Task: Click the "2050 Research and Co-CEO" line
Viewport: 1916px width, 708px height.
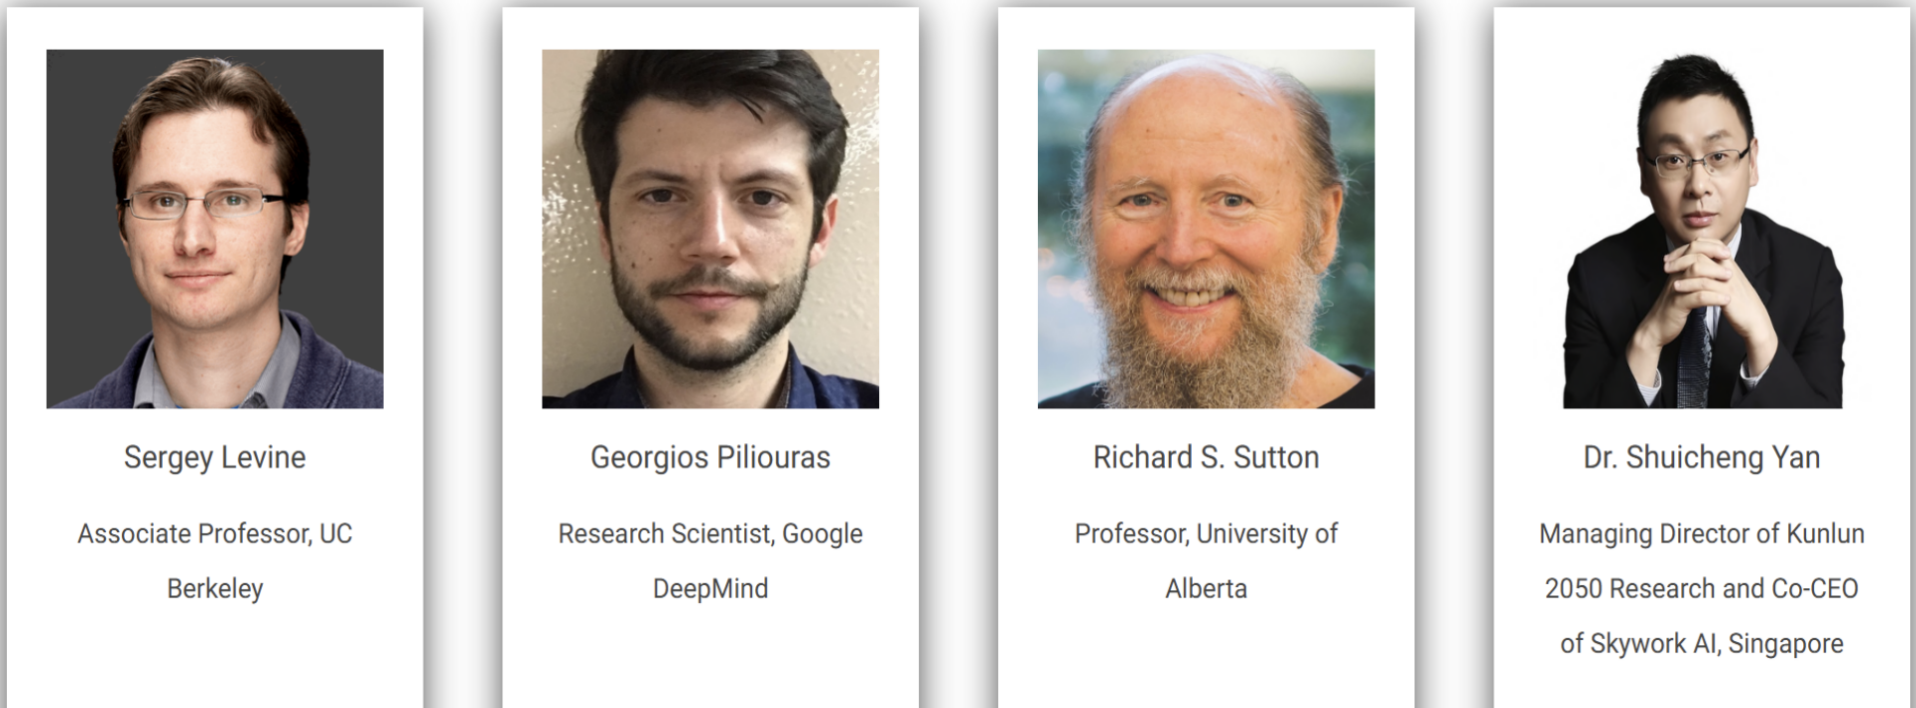Action: pyautogui.click(x=1702, y=588)
